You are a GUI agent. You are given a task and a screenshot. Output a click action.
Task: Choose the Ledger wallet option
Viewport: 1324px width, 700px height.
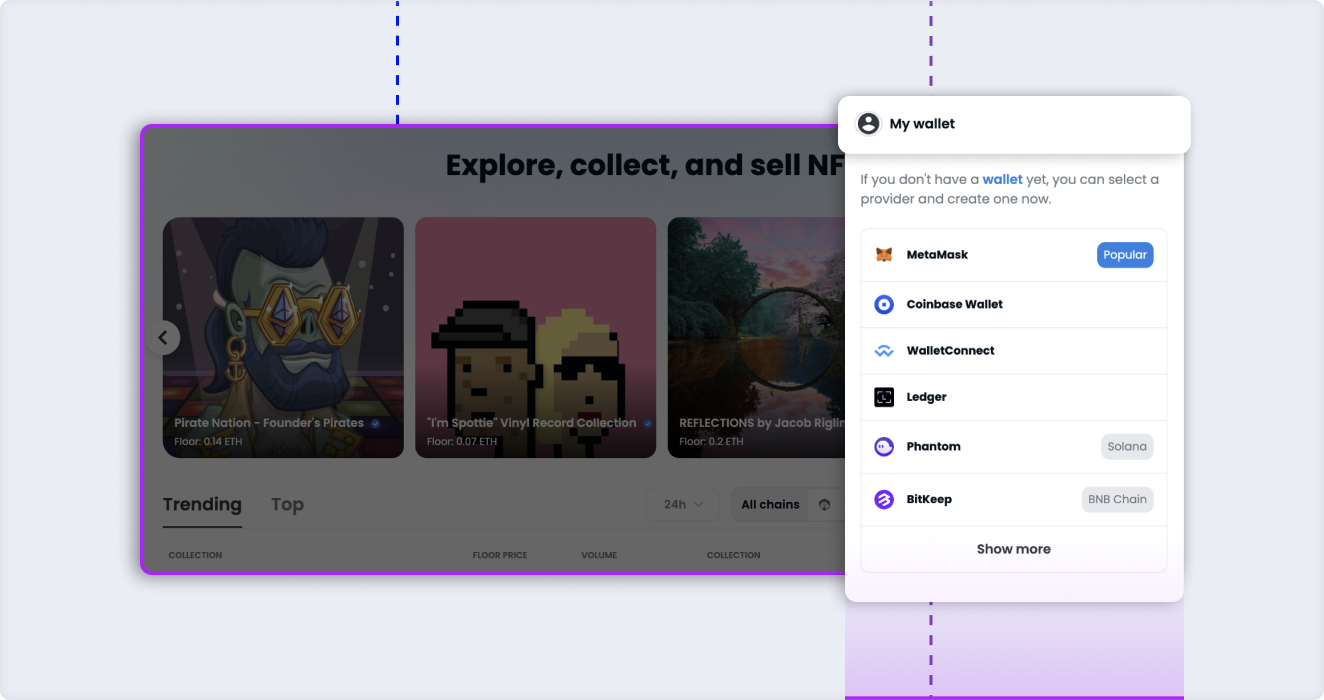click(1014, 397)
